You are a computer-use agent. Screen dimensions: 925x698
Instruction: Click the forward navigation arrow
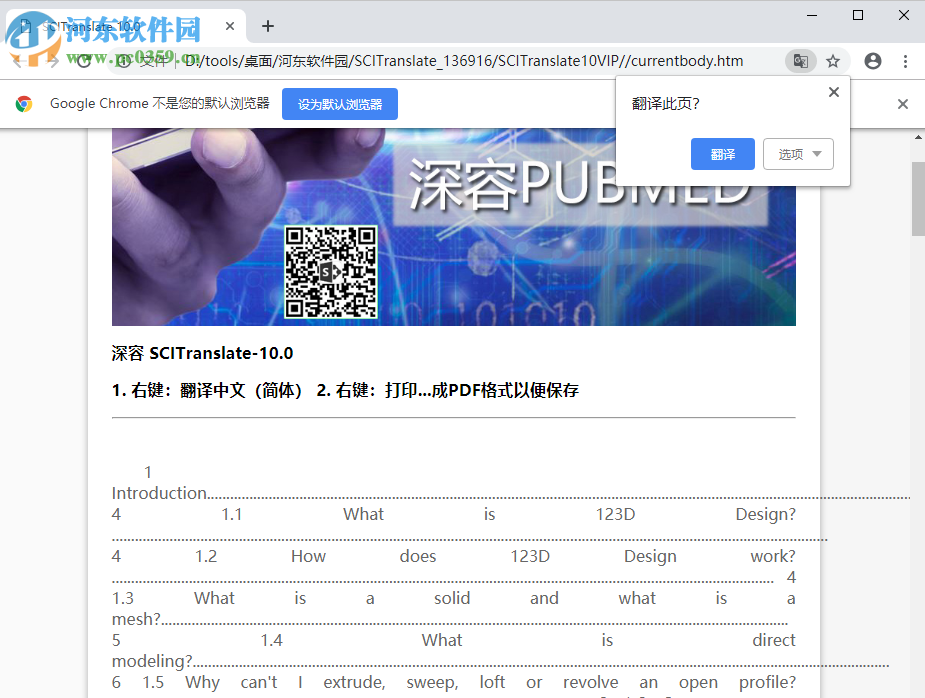click(55, 61)
